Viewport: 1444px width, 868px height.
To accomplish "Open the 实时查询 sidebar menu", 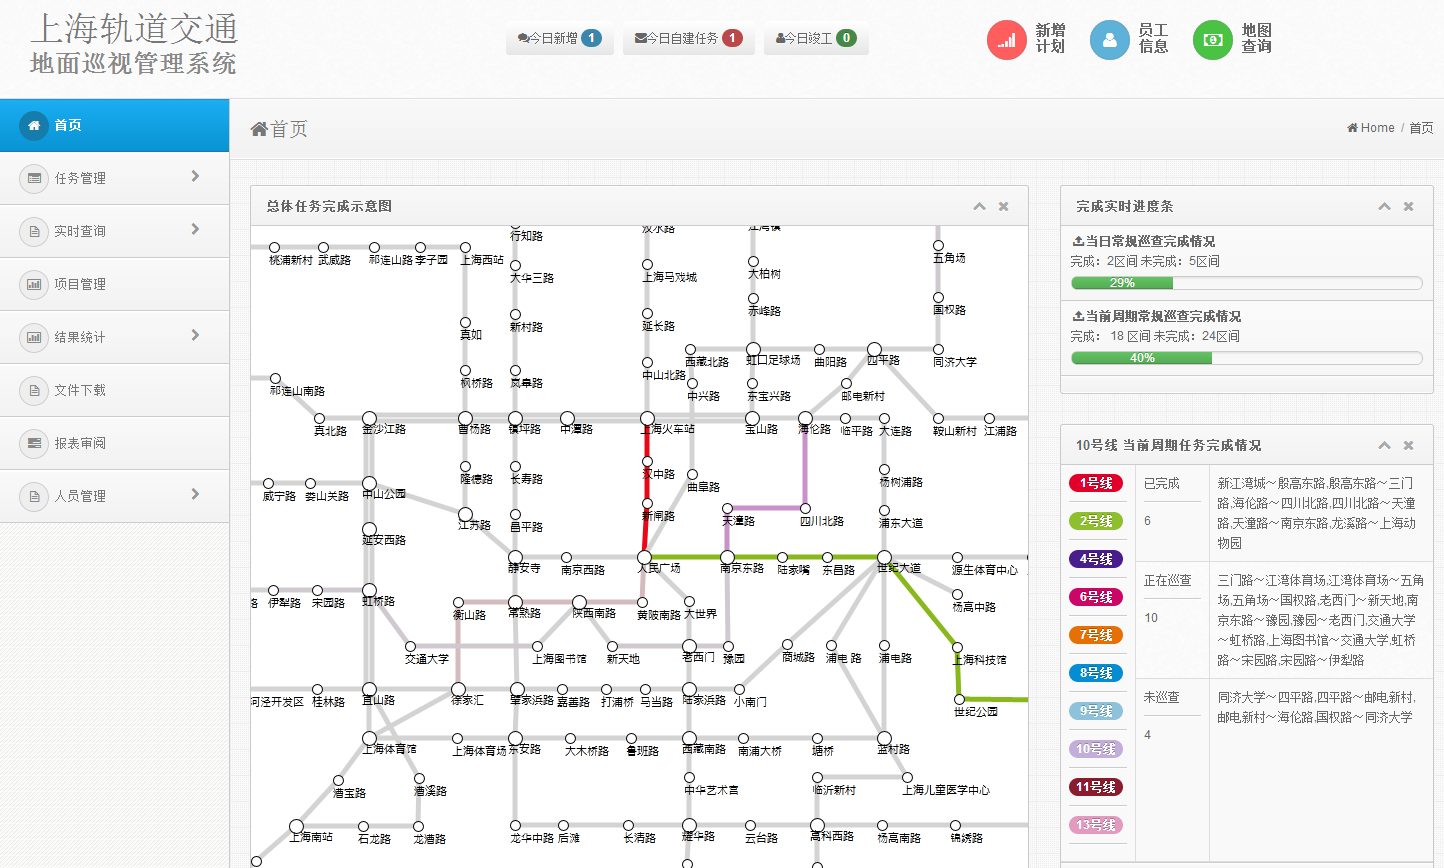I will pyautogui.click(x=80, y=231).
